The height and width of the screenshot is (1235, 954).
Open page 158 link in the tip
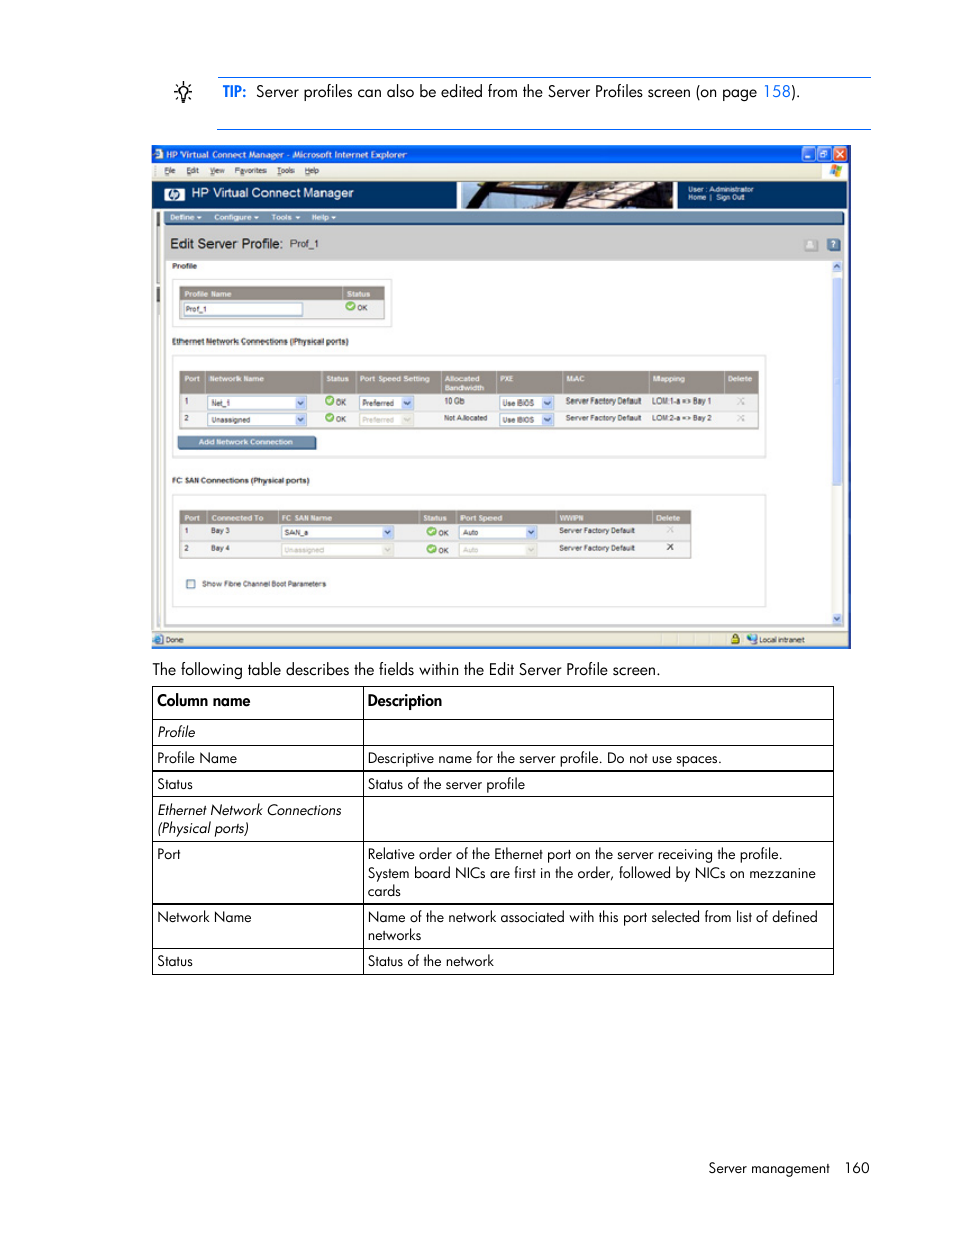coord(777,92)
